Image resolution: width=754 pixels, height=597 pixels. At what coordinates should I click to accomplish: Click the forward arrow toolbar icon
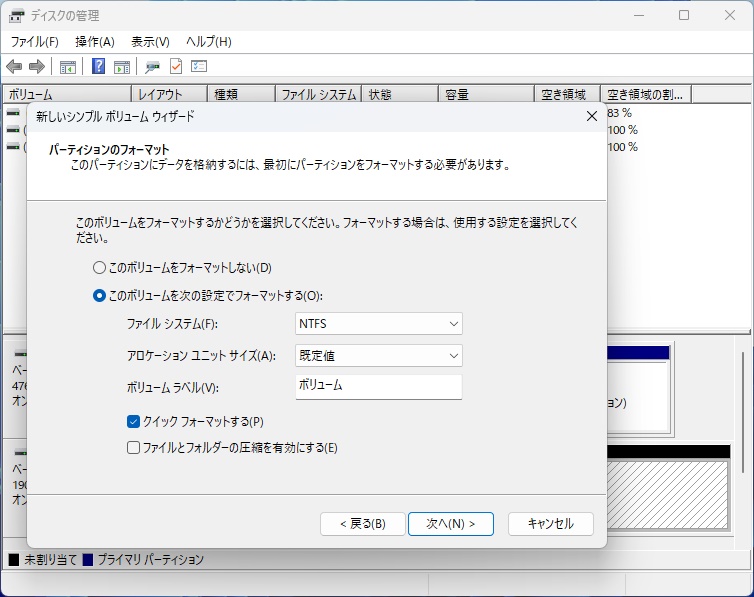pyautogui.click(x=37, y=67)
